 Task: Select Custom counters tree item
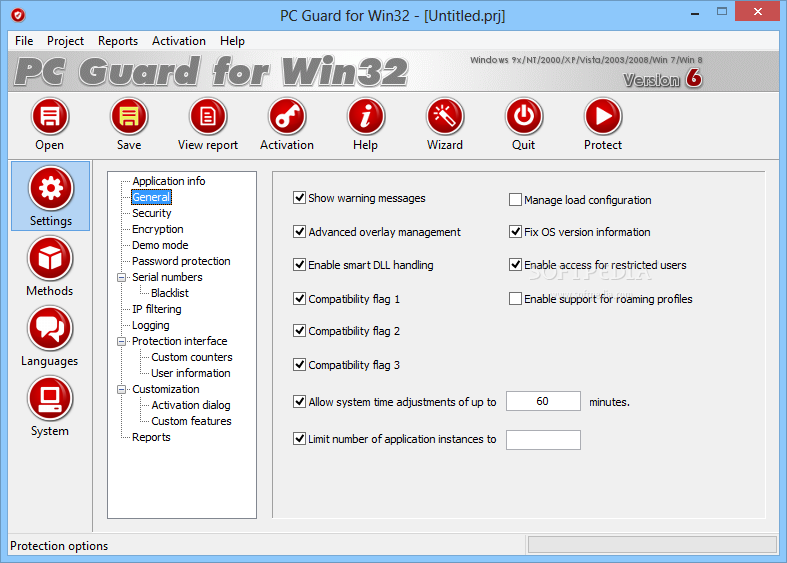point(192,357)
